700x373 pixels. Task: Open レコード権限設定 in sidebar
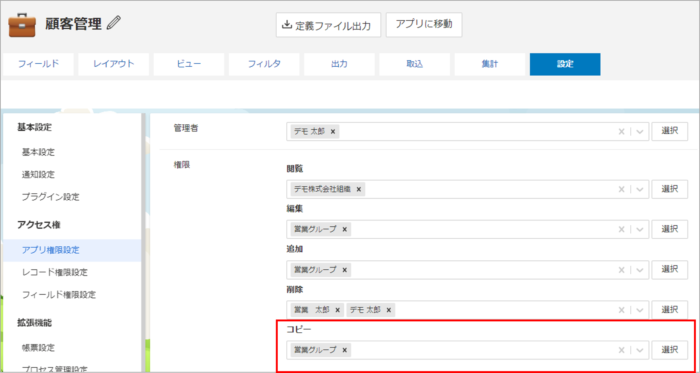click(x=54, y=272)
